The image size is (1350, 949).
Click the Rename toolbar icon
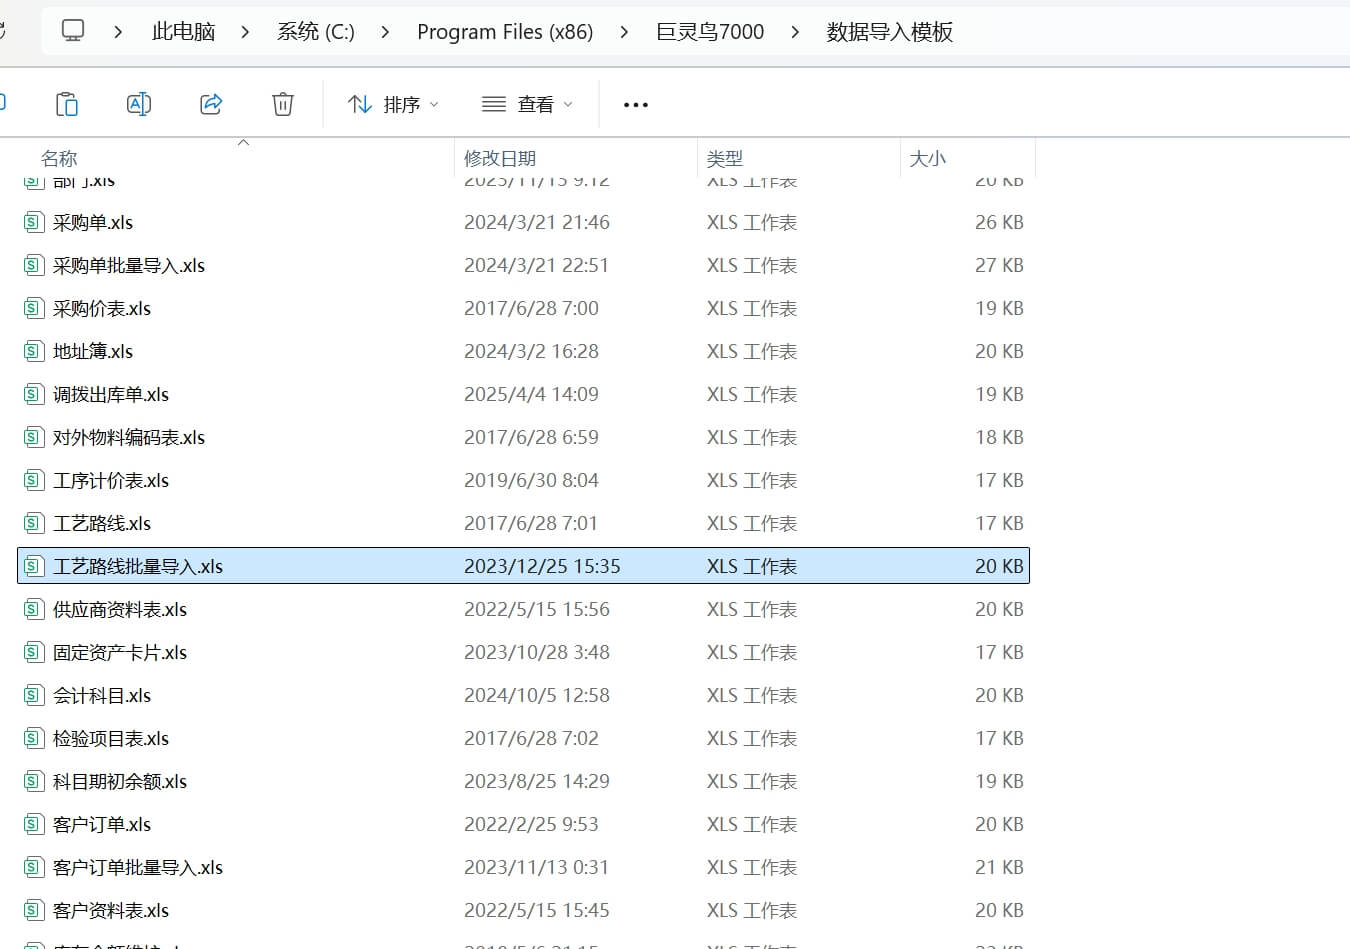139,104
